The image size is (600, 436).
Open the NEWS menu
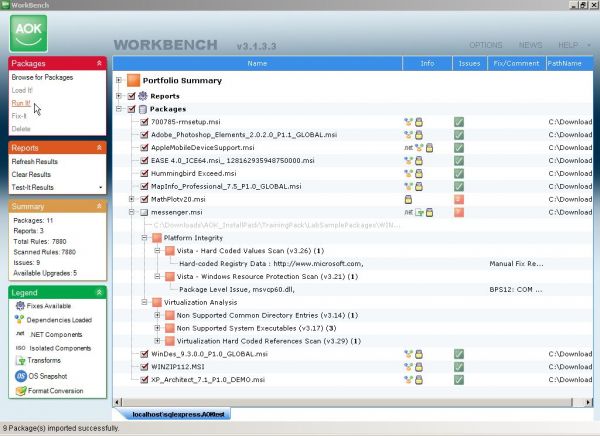[530, 45]
